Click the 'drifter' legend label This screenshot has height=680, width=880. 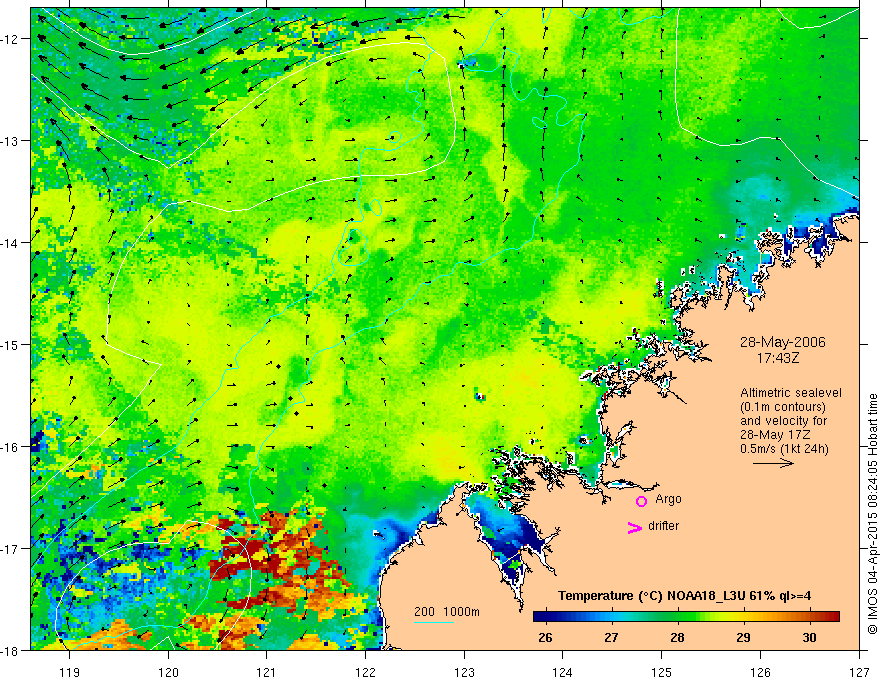click(x=663, y=526)
